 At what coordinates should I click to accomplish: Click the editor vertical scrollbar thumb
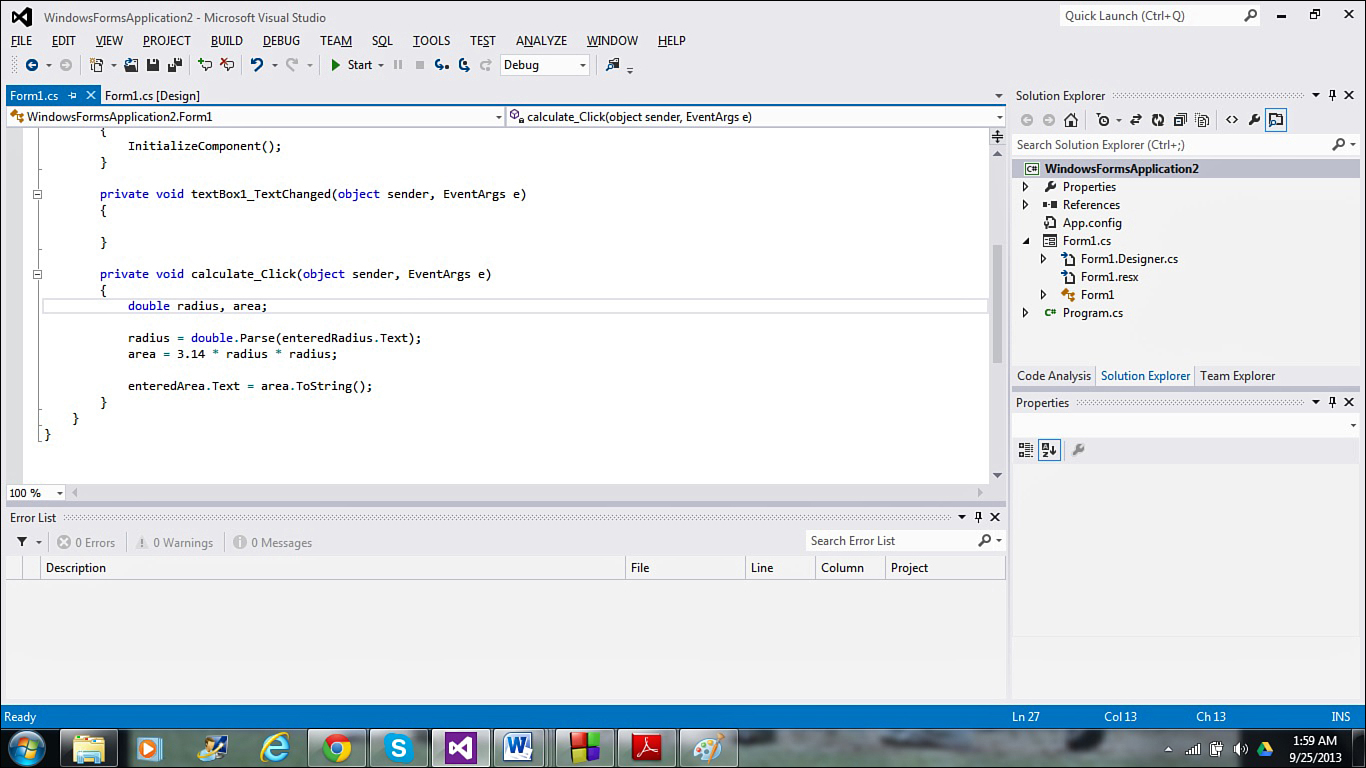point(997,303)
